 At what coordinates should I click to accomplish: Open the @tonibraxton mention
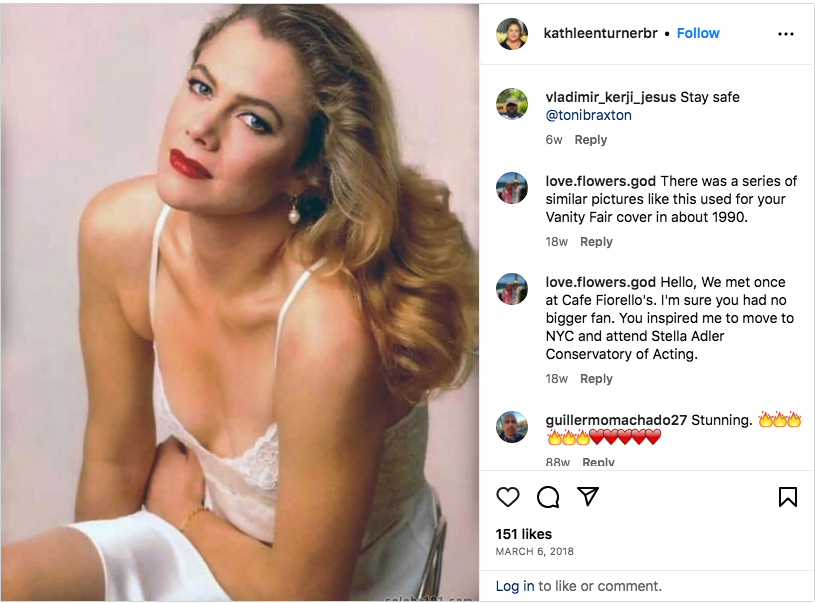click(x=588, y=115)
